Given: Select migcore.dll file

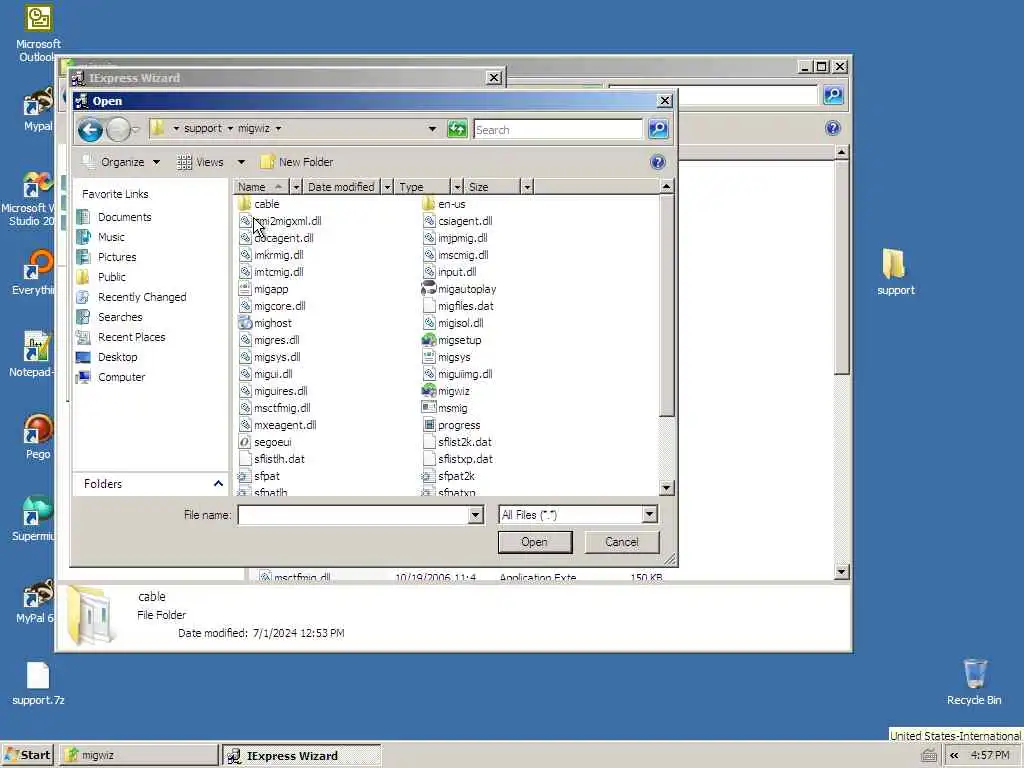Looking at the screenshot, I should click(272, 306).
